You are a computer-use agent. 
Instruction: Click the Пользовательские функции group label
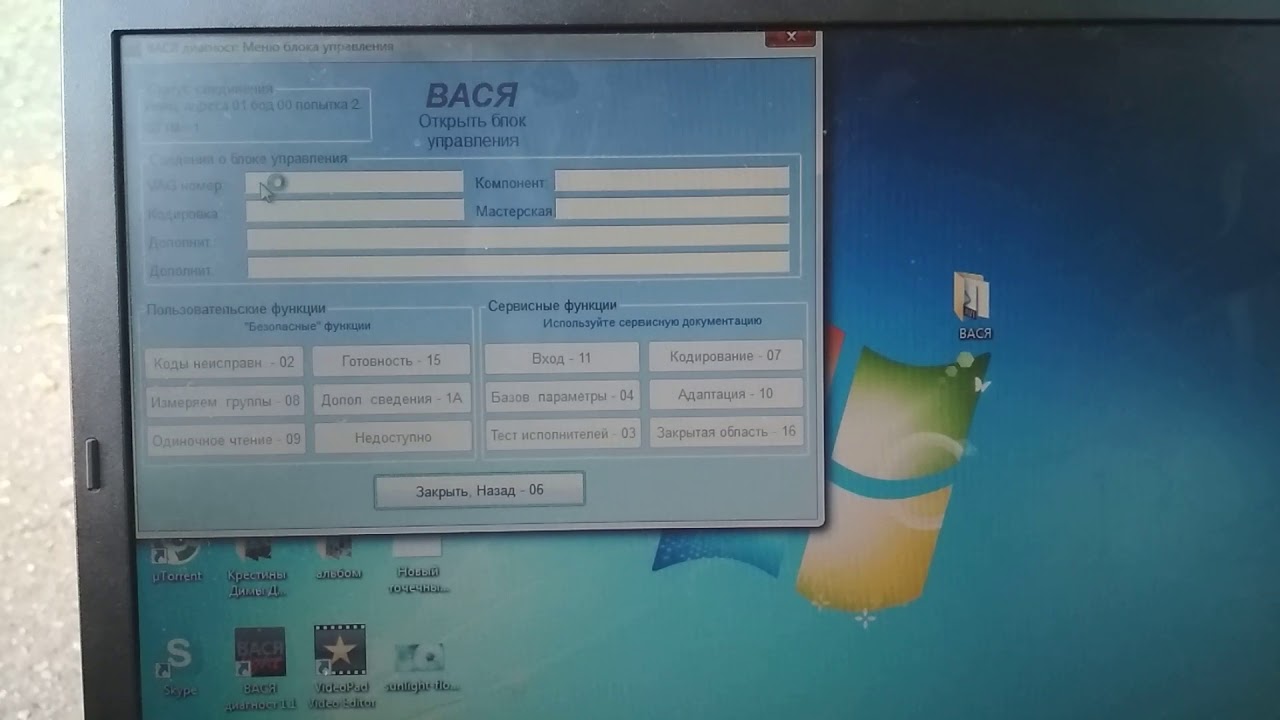click(x=236, y=309)
